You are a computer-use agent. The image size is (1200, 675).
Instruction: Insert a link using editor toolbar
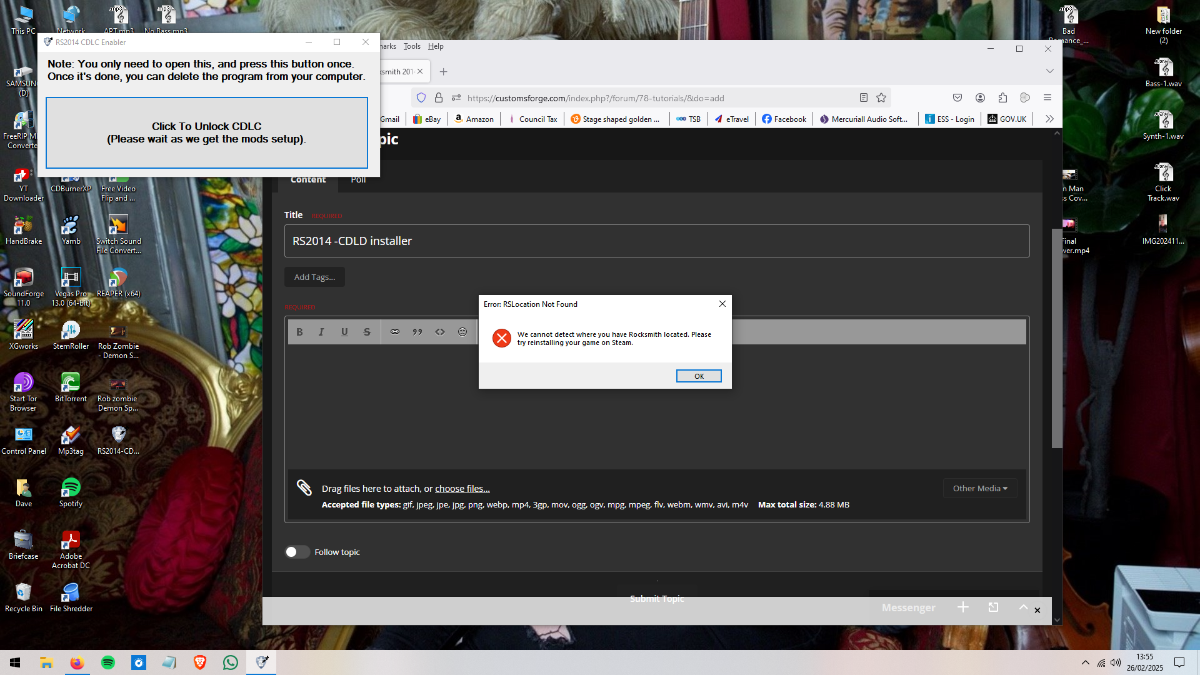(x=394, y=332)
